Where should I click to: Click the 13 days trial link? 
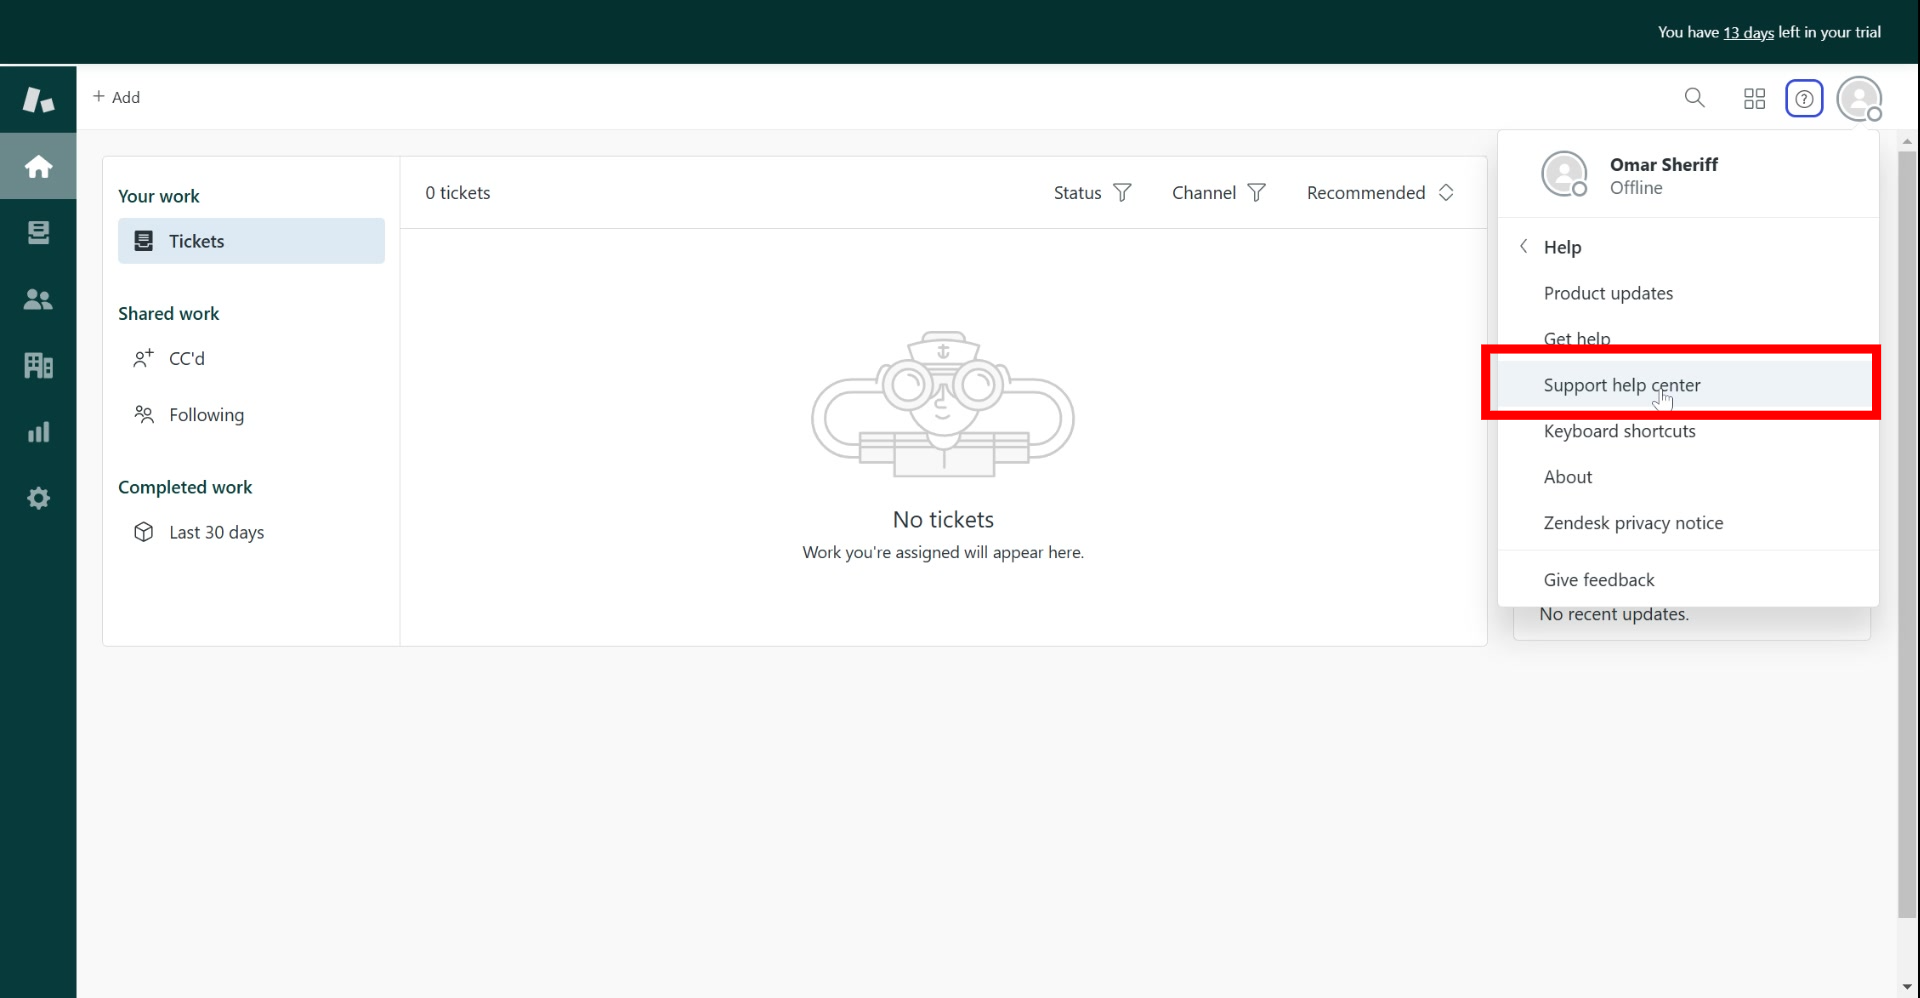(1748, 32)
